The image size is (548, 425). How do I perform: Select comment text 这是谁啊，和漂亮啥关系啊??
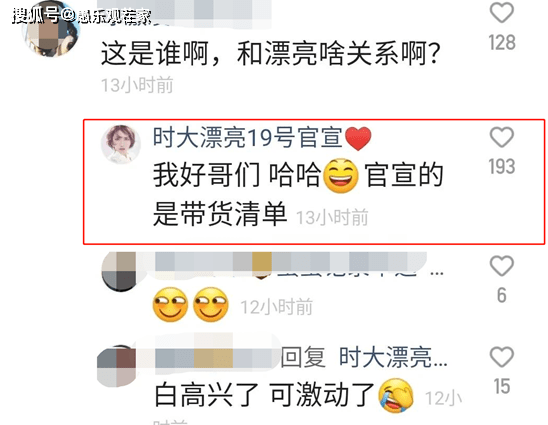(270, 53)
